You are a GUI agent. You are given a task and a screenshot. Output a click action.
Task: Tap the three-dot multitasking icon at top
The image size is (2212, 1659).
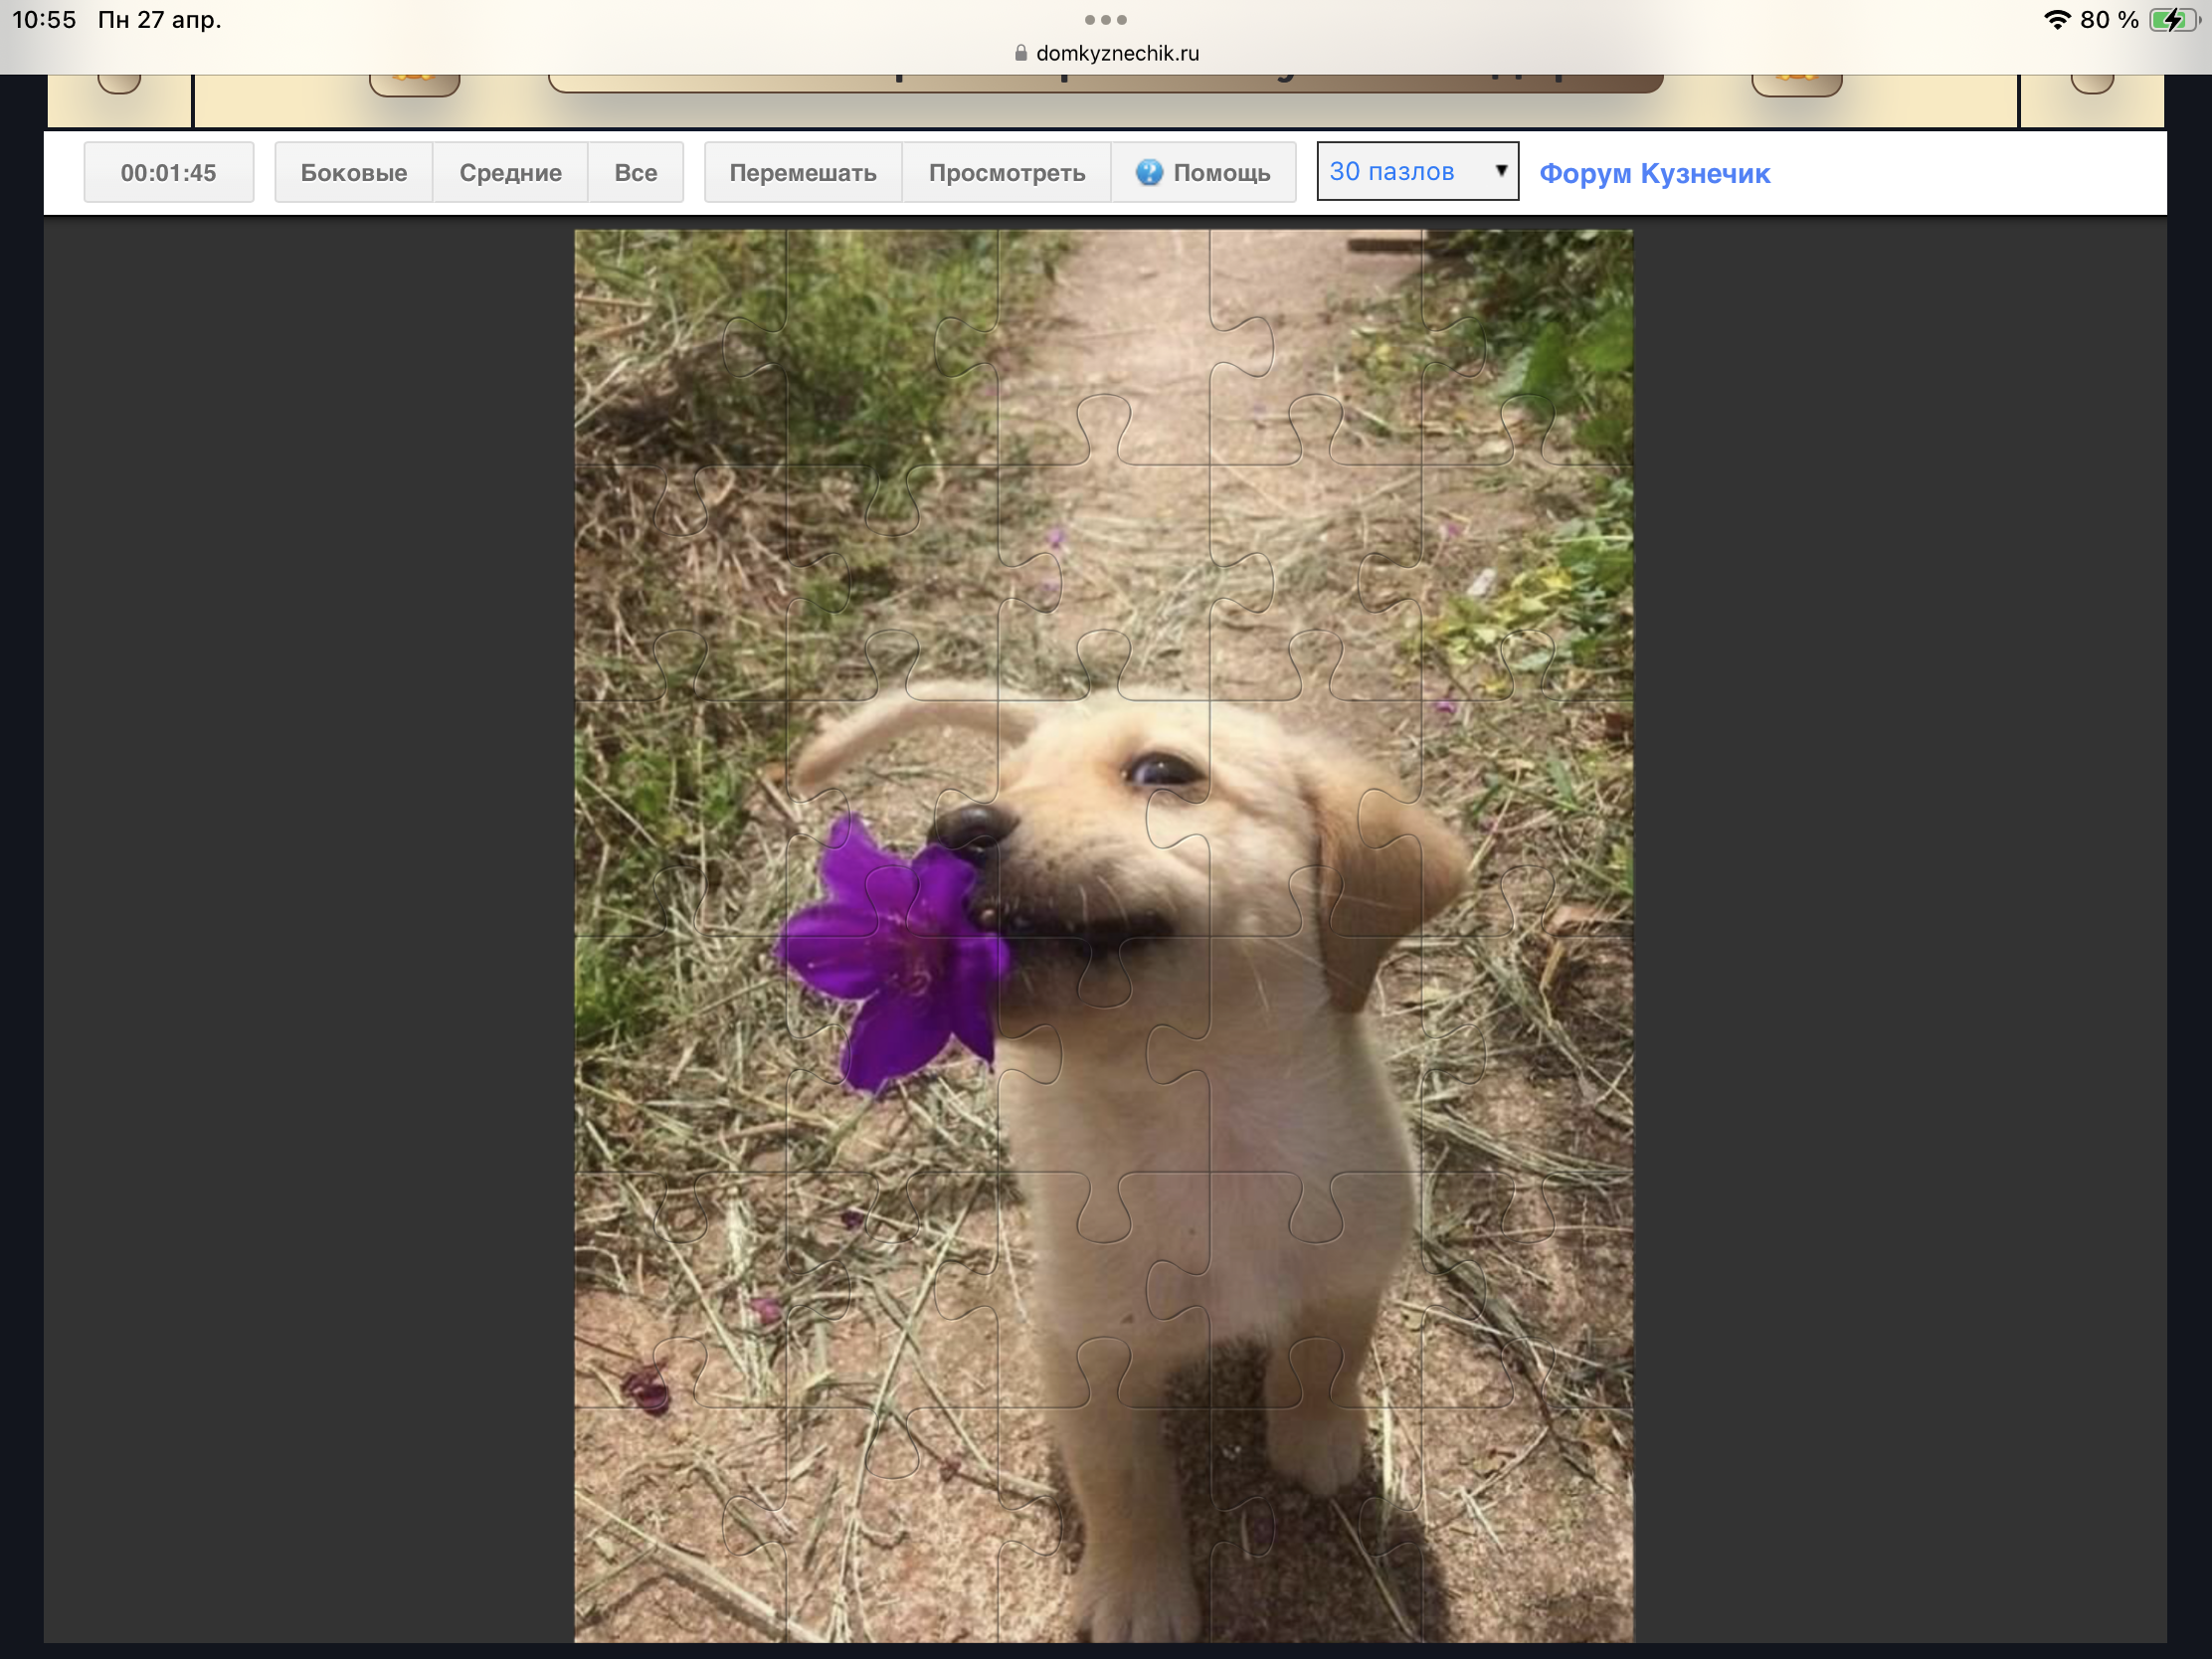(1105, 20)
